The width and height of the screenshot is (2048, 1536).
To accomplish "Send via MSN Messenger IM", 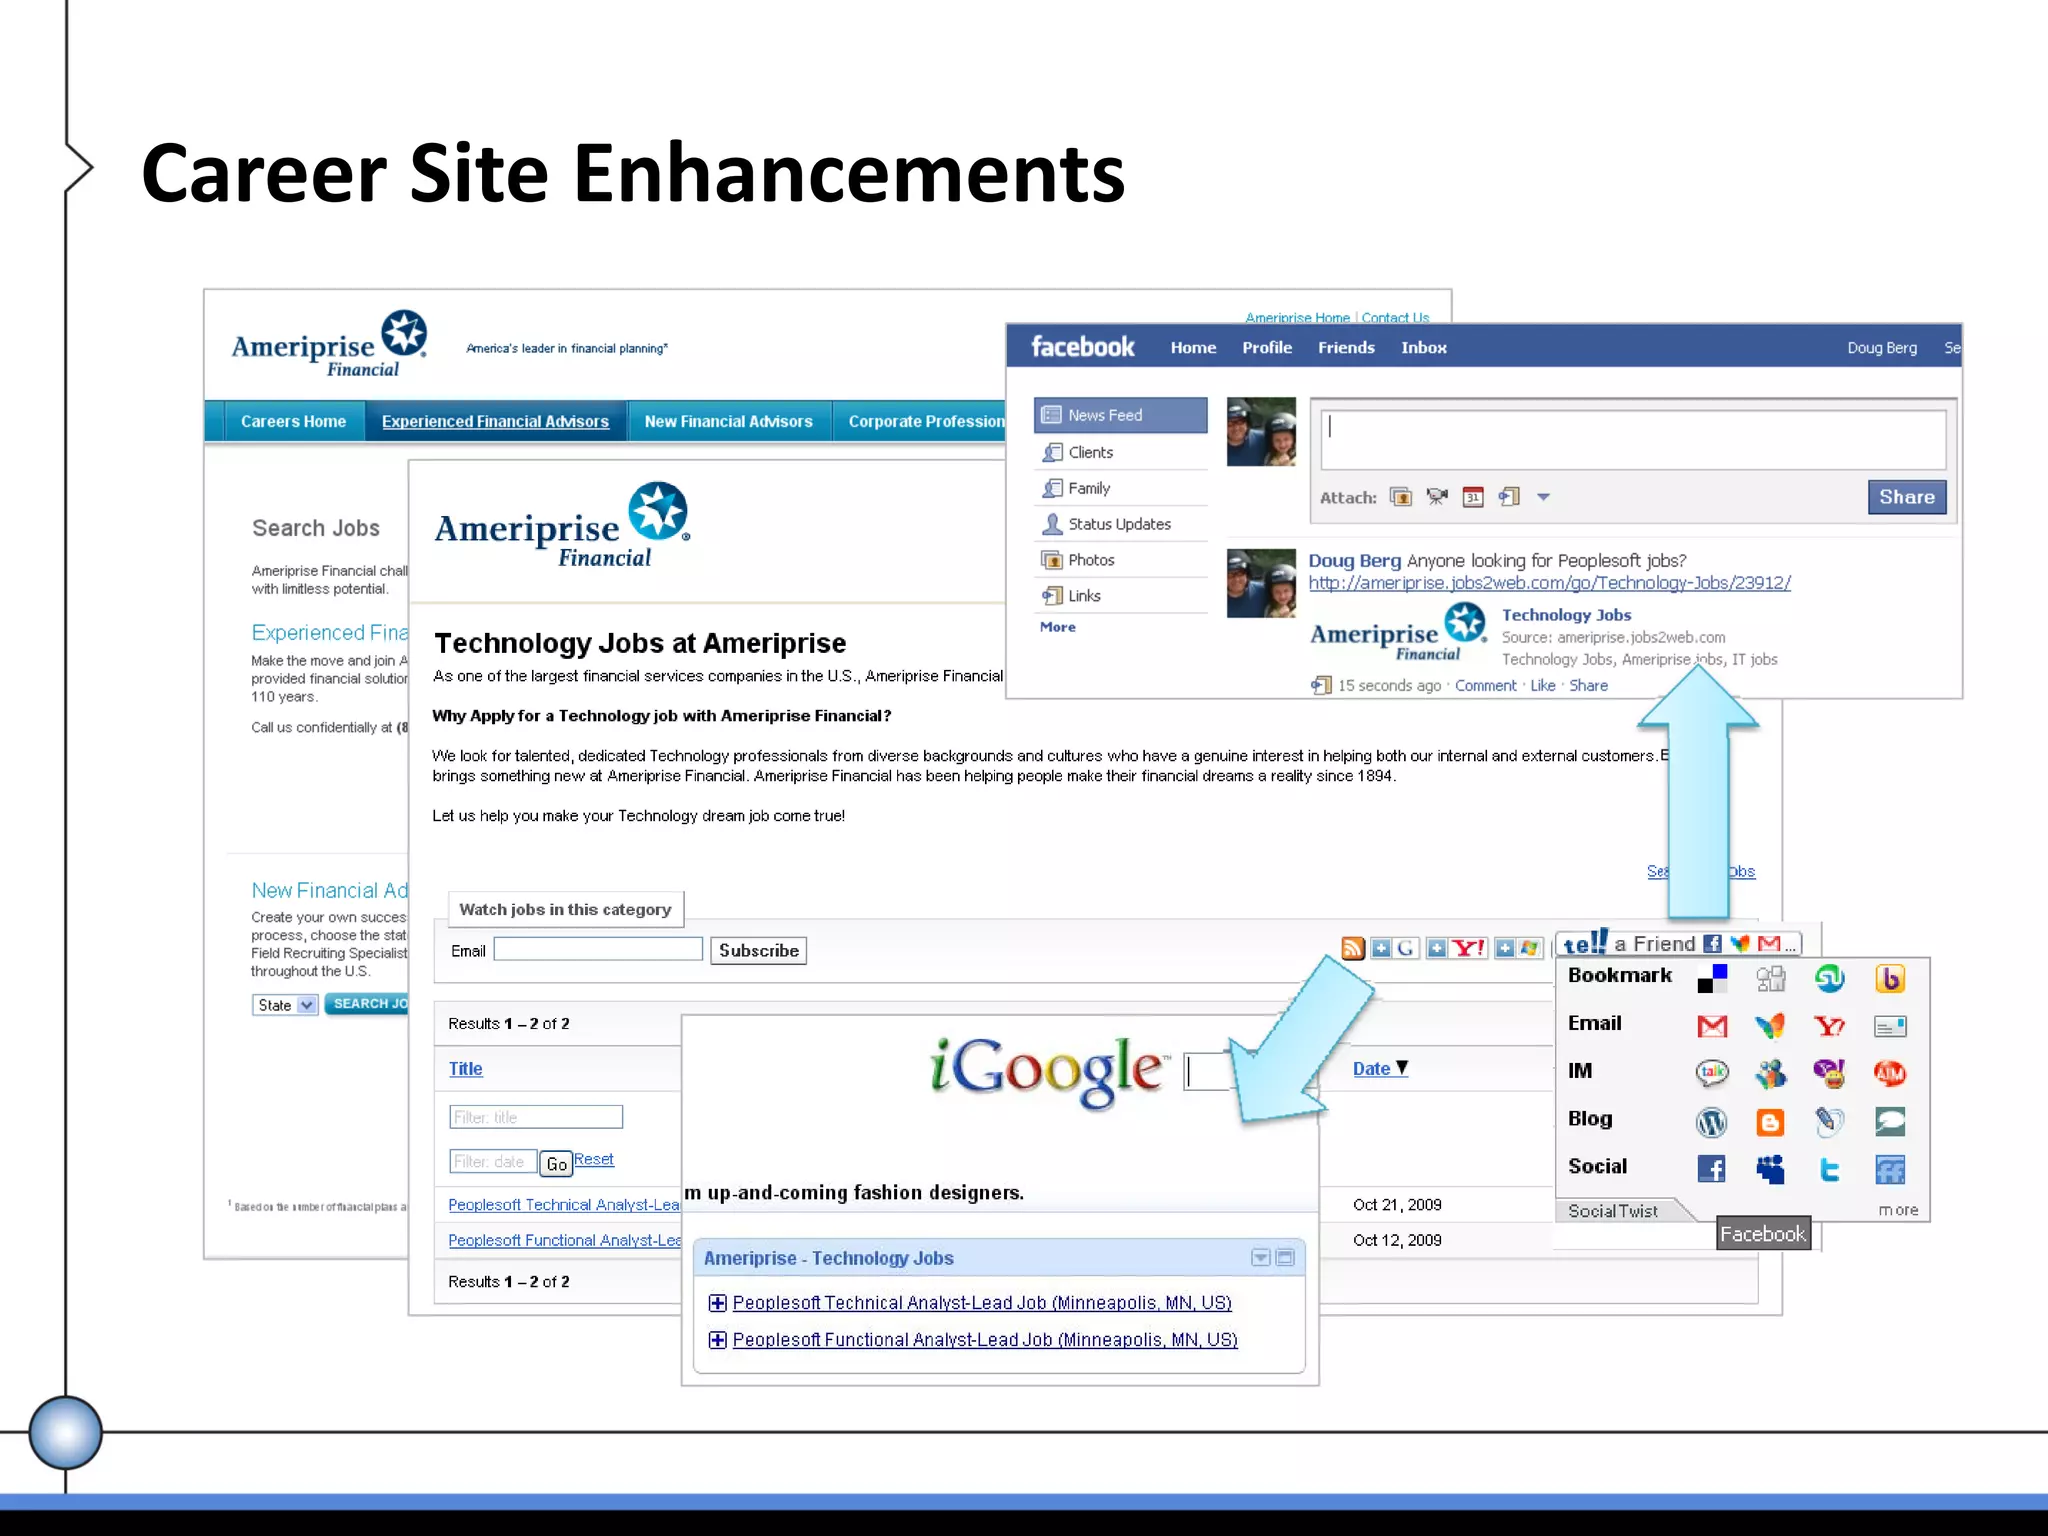I will click(x=1771, y=1073).
